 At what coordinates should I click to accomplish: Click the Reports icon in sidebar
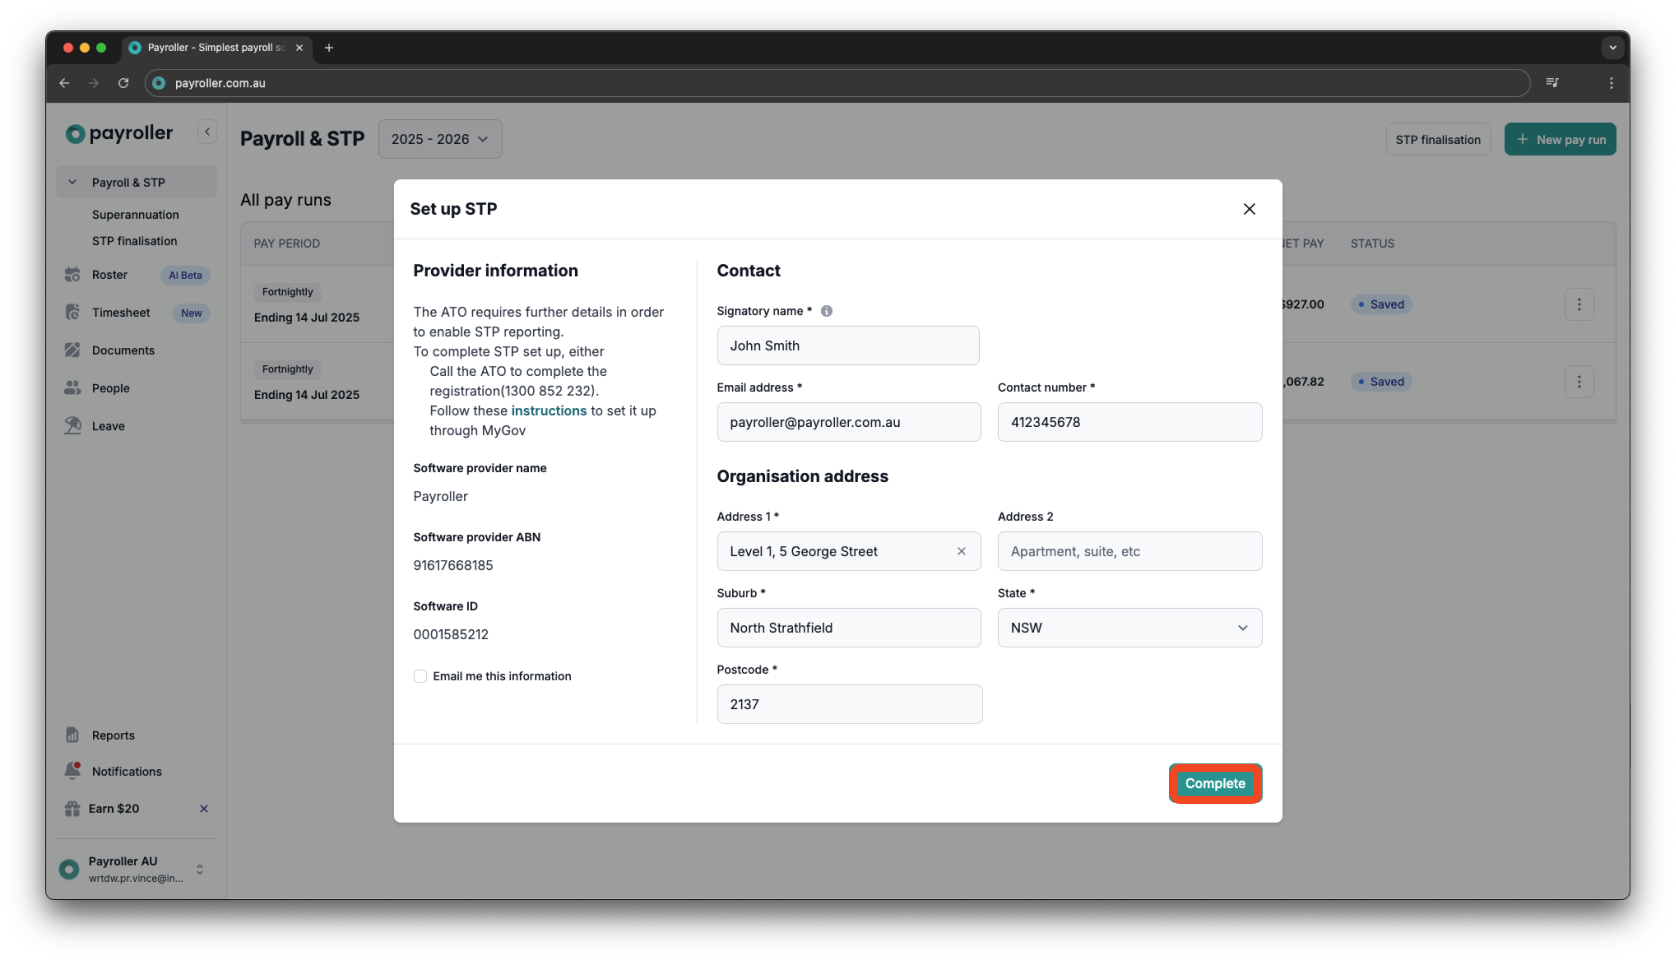click(72, 735)
